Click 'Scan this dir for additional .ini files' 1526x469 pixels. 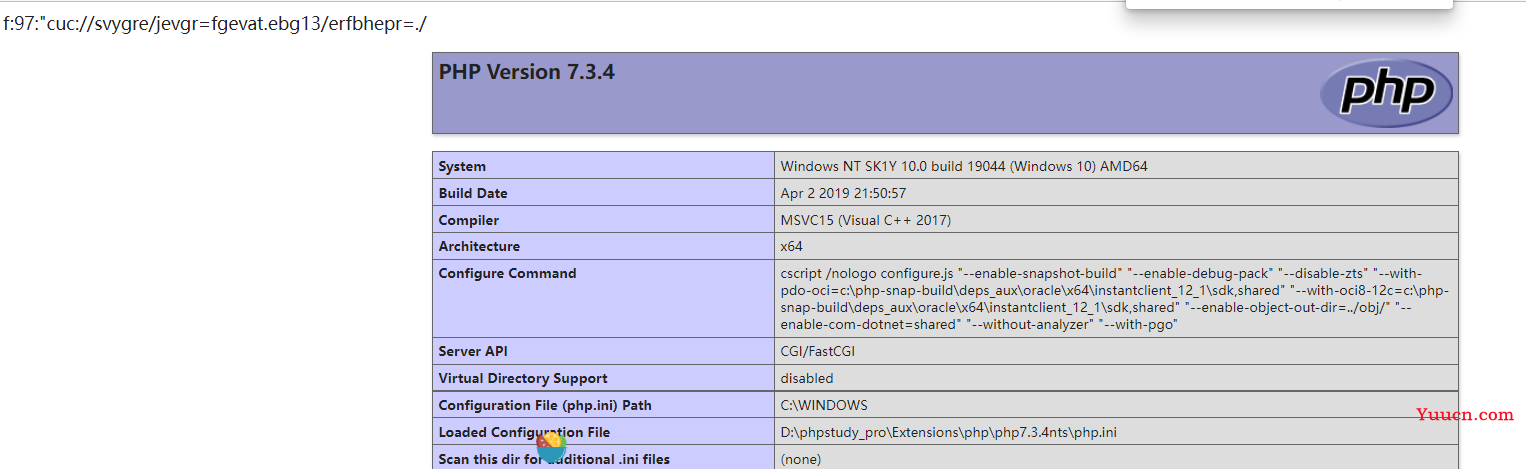point(554,459)
